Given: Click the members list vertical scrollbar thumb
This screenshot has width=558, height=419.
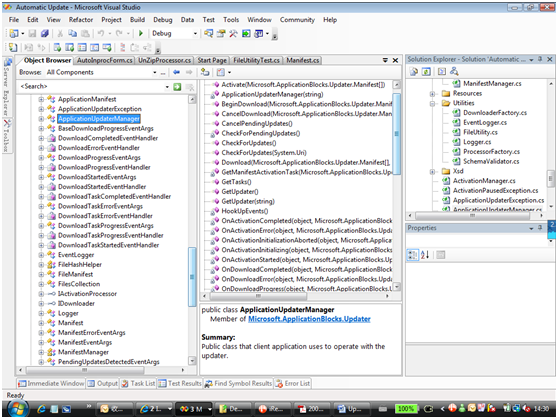Looking at the screenshot, I should [396, 134].
